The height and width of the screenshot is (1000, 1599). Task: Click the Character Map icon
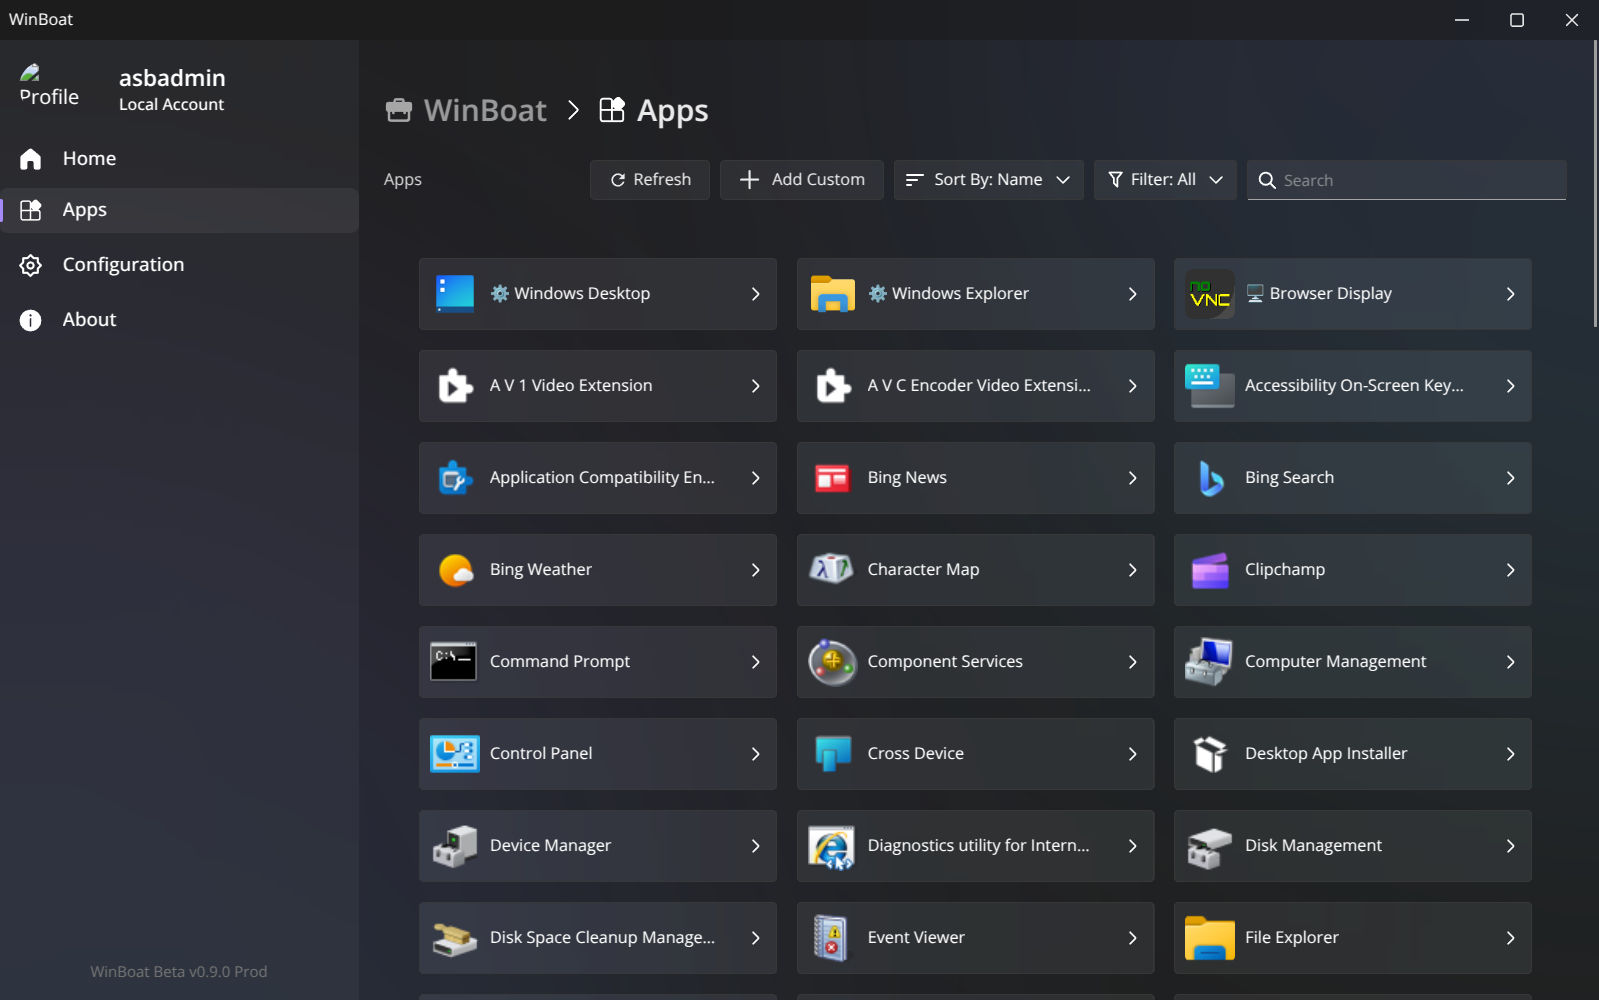point(832,569)
